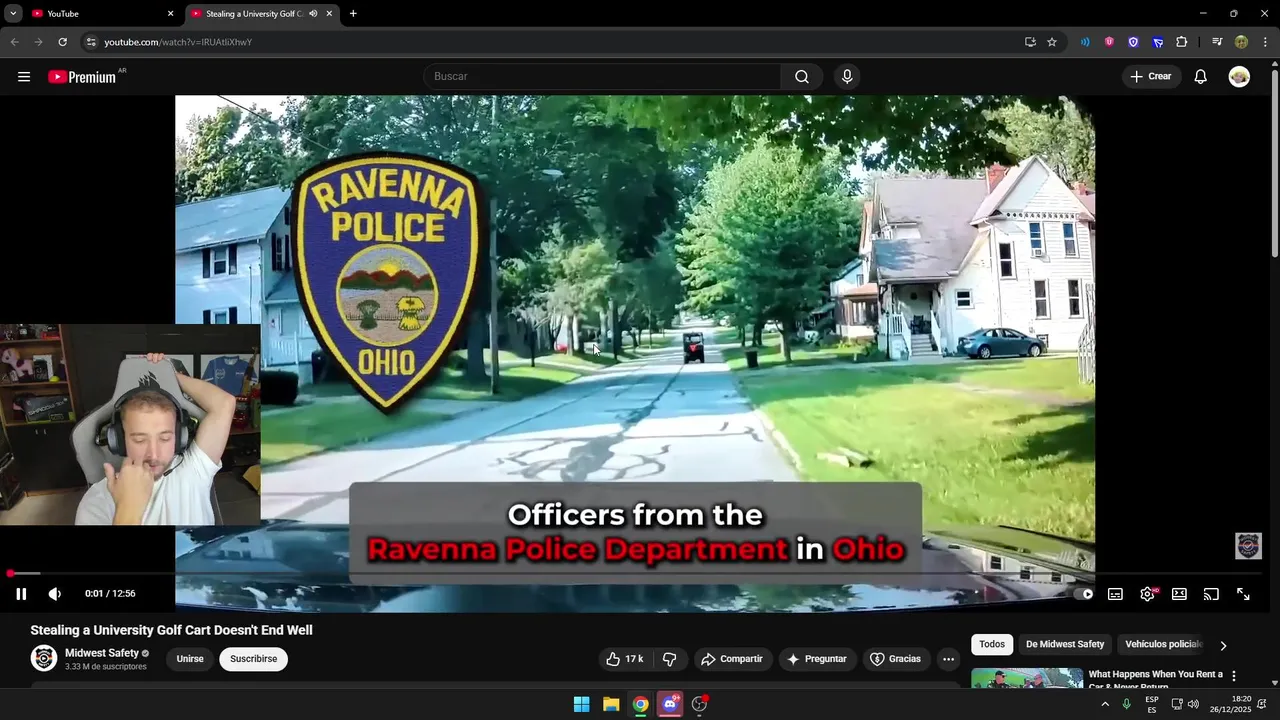Mute the playing tab via speaker icon
This screenshot has width=1280, height=720.
coord(313,14)
